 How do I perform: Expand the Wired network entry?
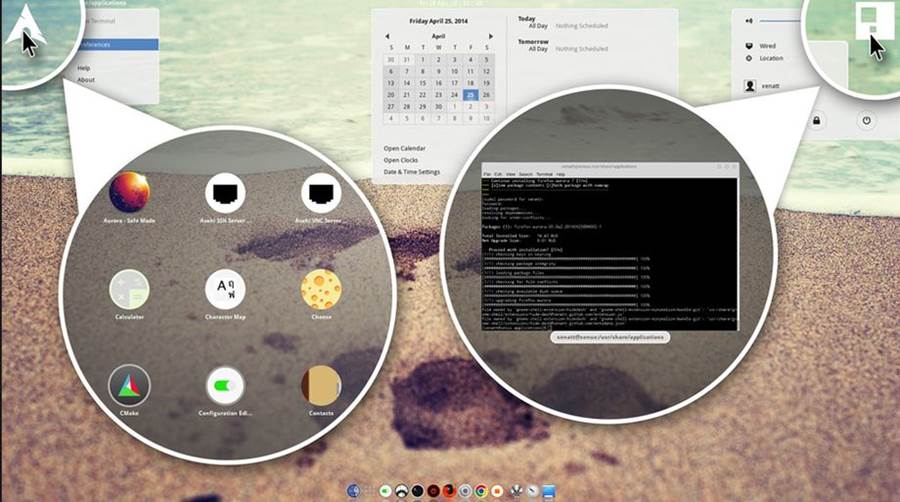tap(767, 45)
